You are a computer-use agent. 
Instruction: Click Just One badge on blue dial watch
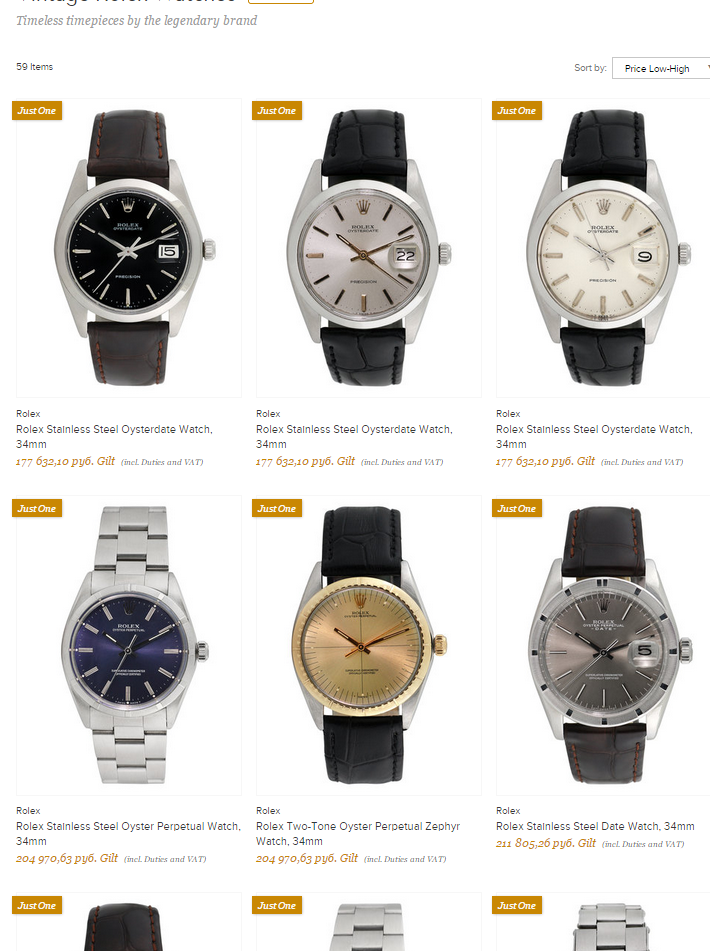click(37, 508)
